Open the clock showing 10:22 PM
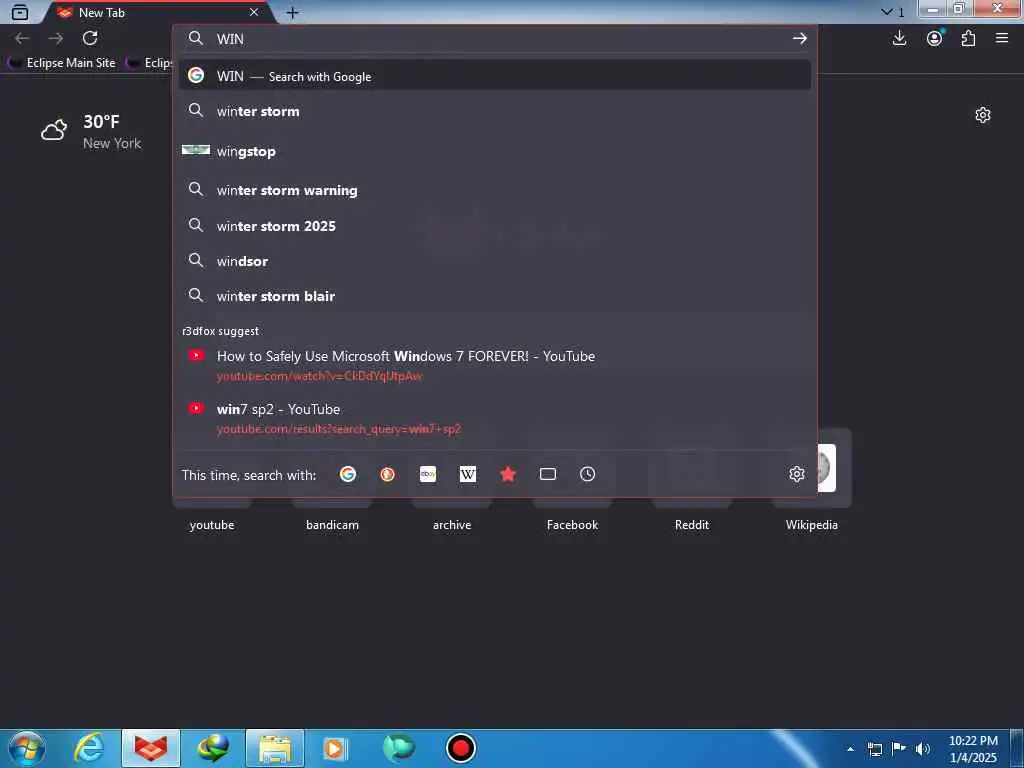Viewport: 1024px width, 768px height. coord(973,749)
